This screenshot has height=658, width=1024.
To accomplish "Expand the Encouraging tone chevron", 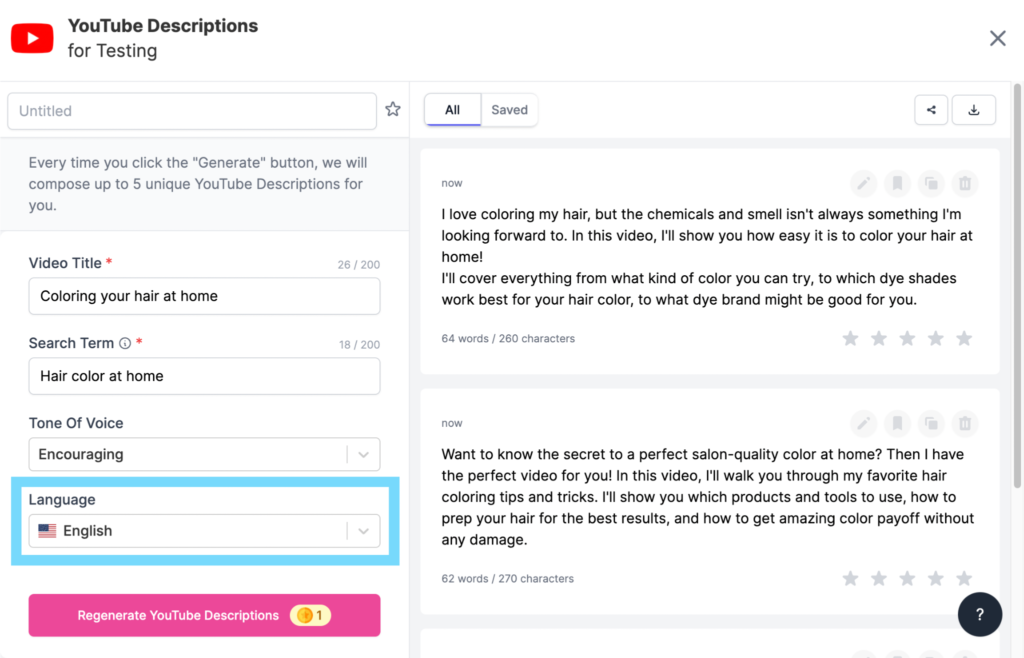I will pyautogui.click(x=365, y=454).
